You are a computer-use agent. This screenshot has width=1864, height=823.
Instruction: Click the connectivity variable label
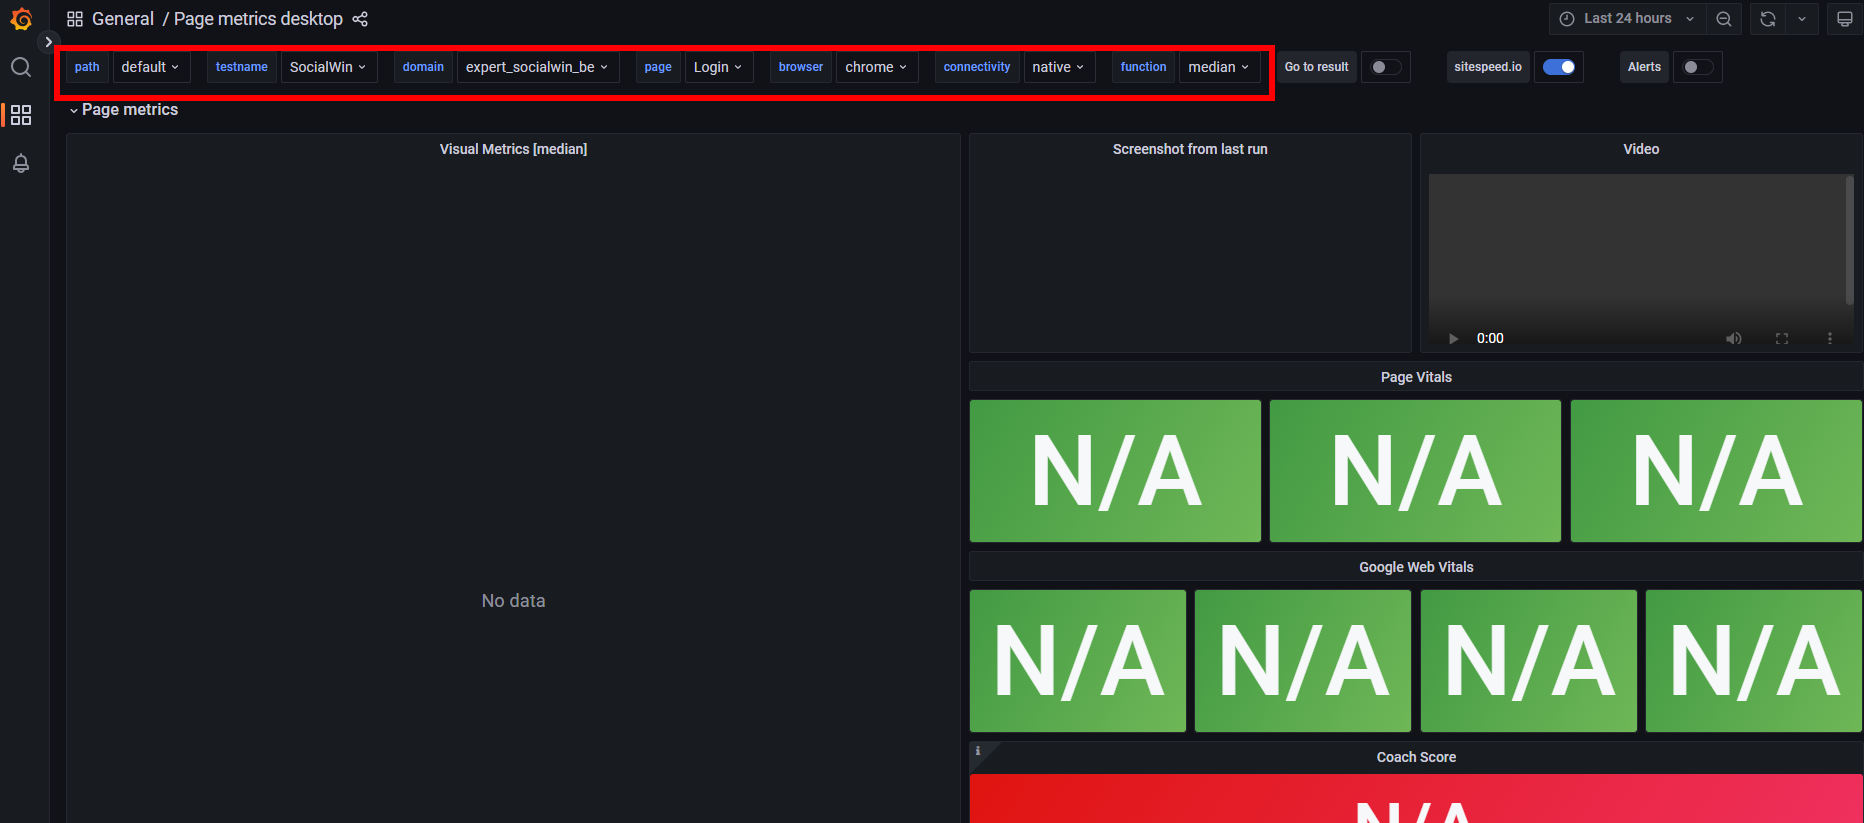point(977,67)
